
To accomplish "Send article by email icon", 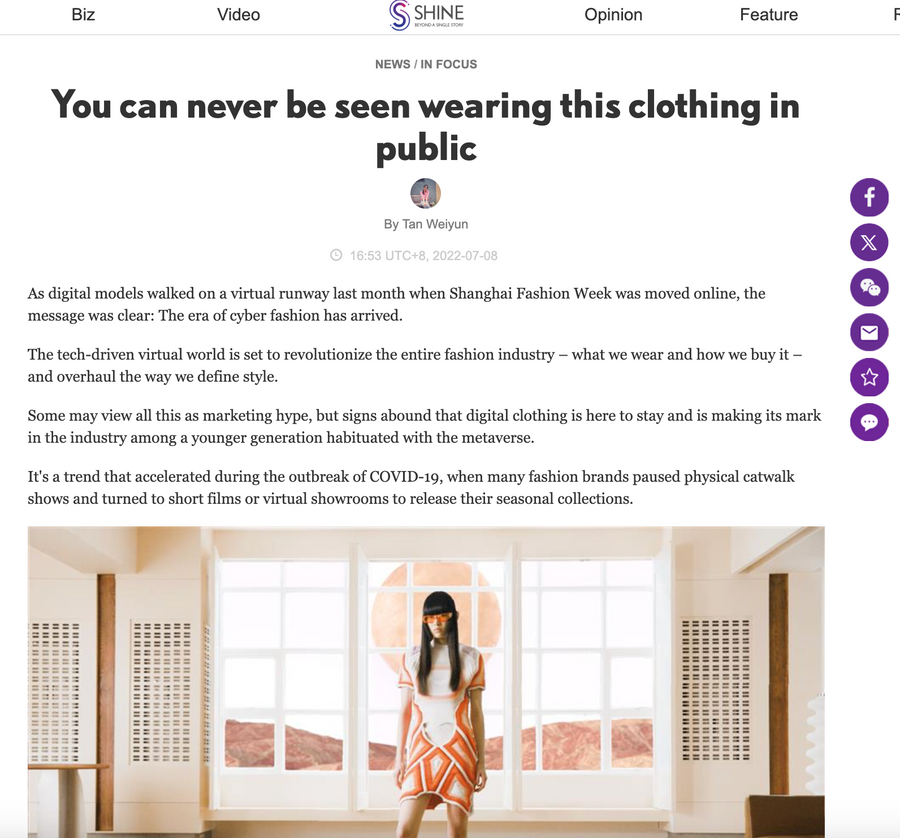I will (x=869, y=332).
